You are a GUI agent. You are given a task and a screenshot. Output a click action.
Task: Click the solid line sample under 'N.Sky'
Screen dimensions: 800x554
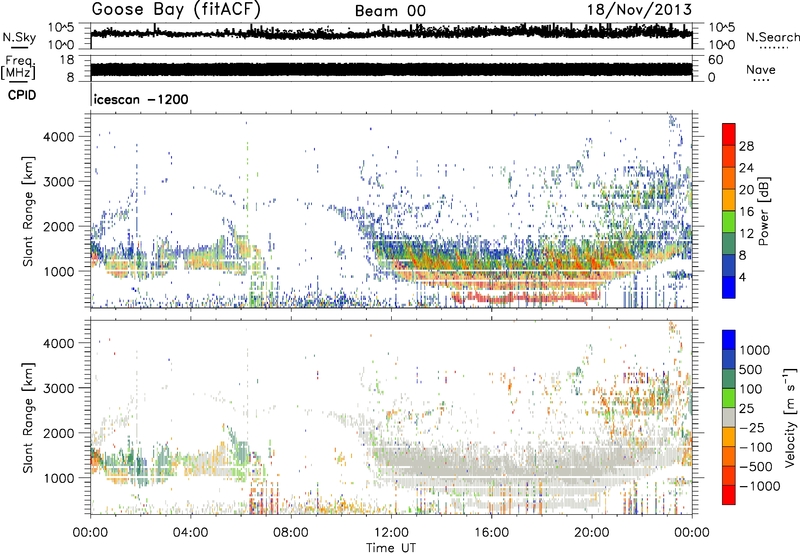tap(19, 47)
